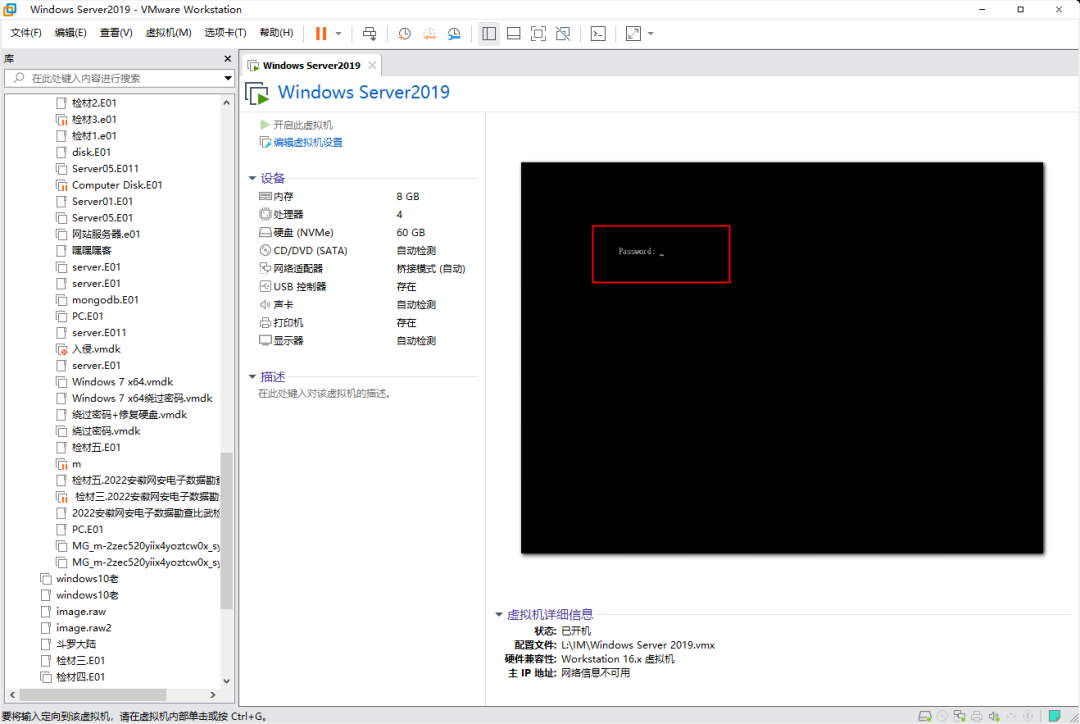Click inside the black VM console screen
This screenshot has height=724, width=1080.
pos(782,358)
